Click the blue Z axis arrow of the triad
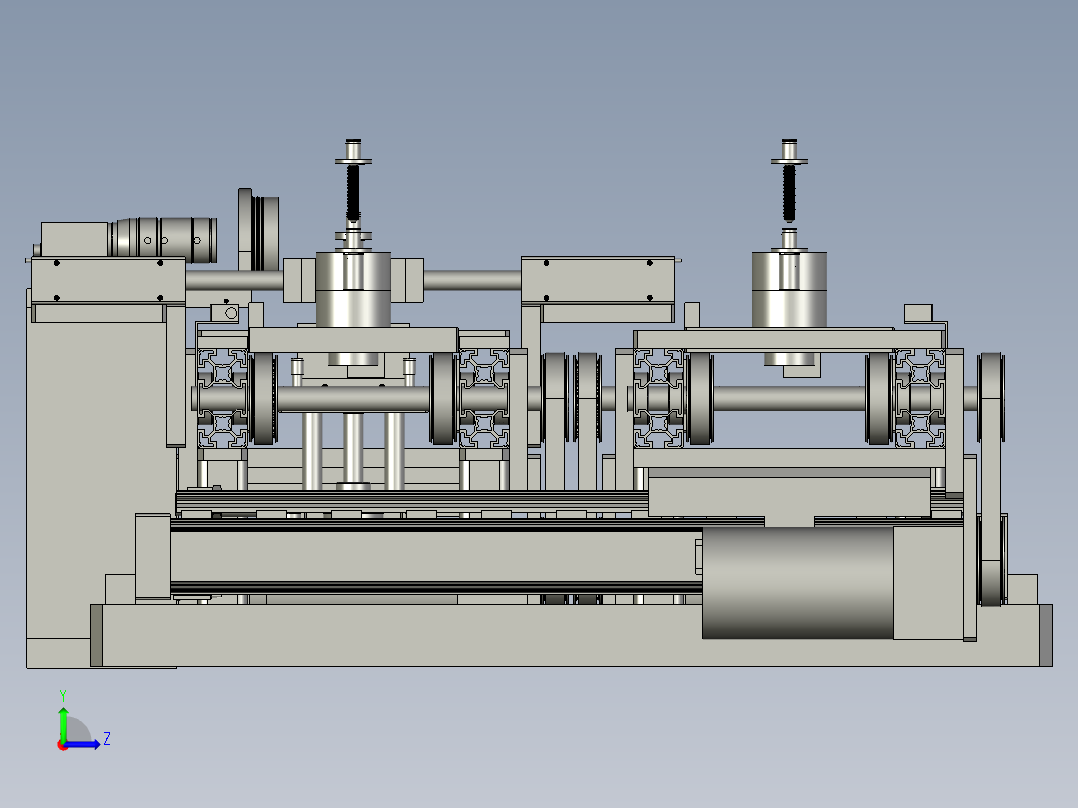 pos(84,744)
